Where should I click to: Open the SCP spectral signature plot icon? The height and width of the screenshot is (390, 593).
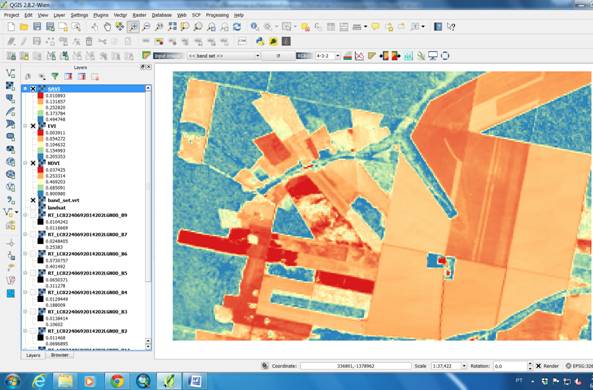pyautogui.click(x=359, y=56)
